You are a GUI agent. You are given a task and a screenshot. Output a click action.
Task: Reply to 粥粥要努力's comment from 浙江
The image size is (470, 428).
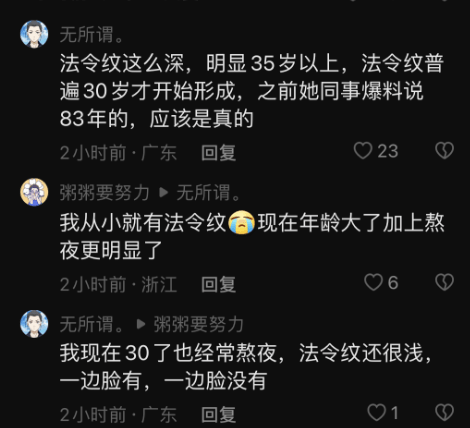tap(219, 284)
